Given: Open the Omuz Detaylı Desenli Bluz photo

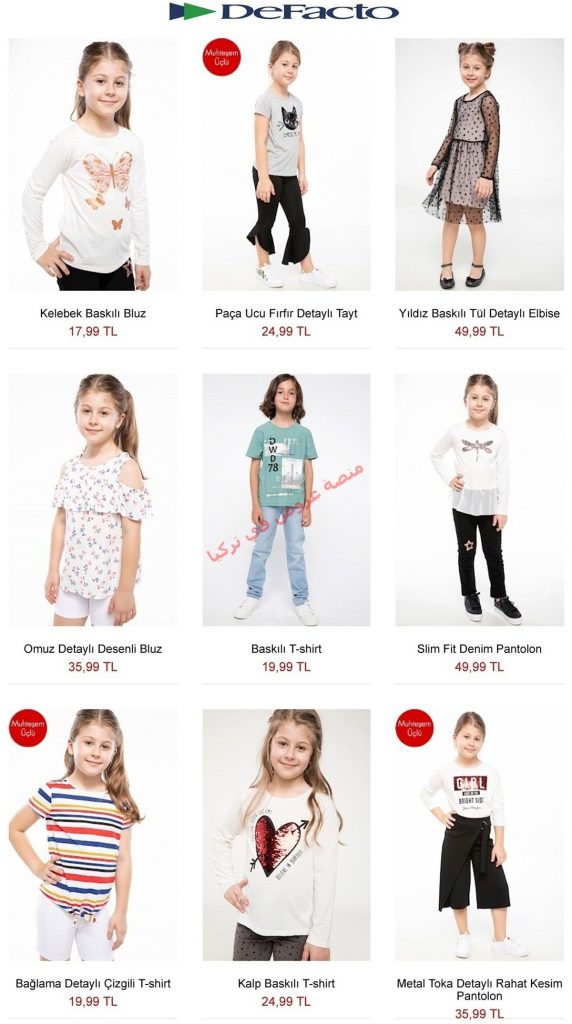Looking at the screenshot, I should (x=93, y=500).
